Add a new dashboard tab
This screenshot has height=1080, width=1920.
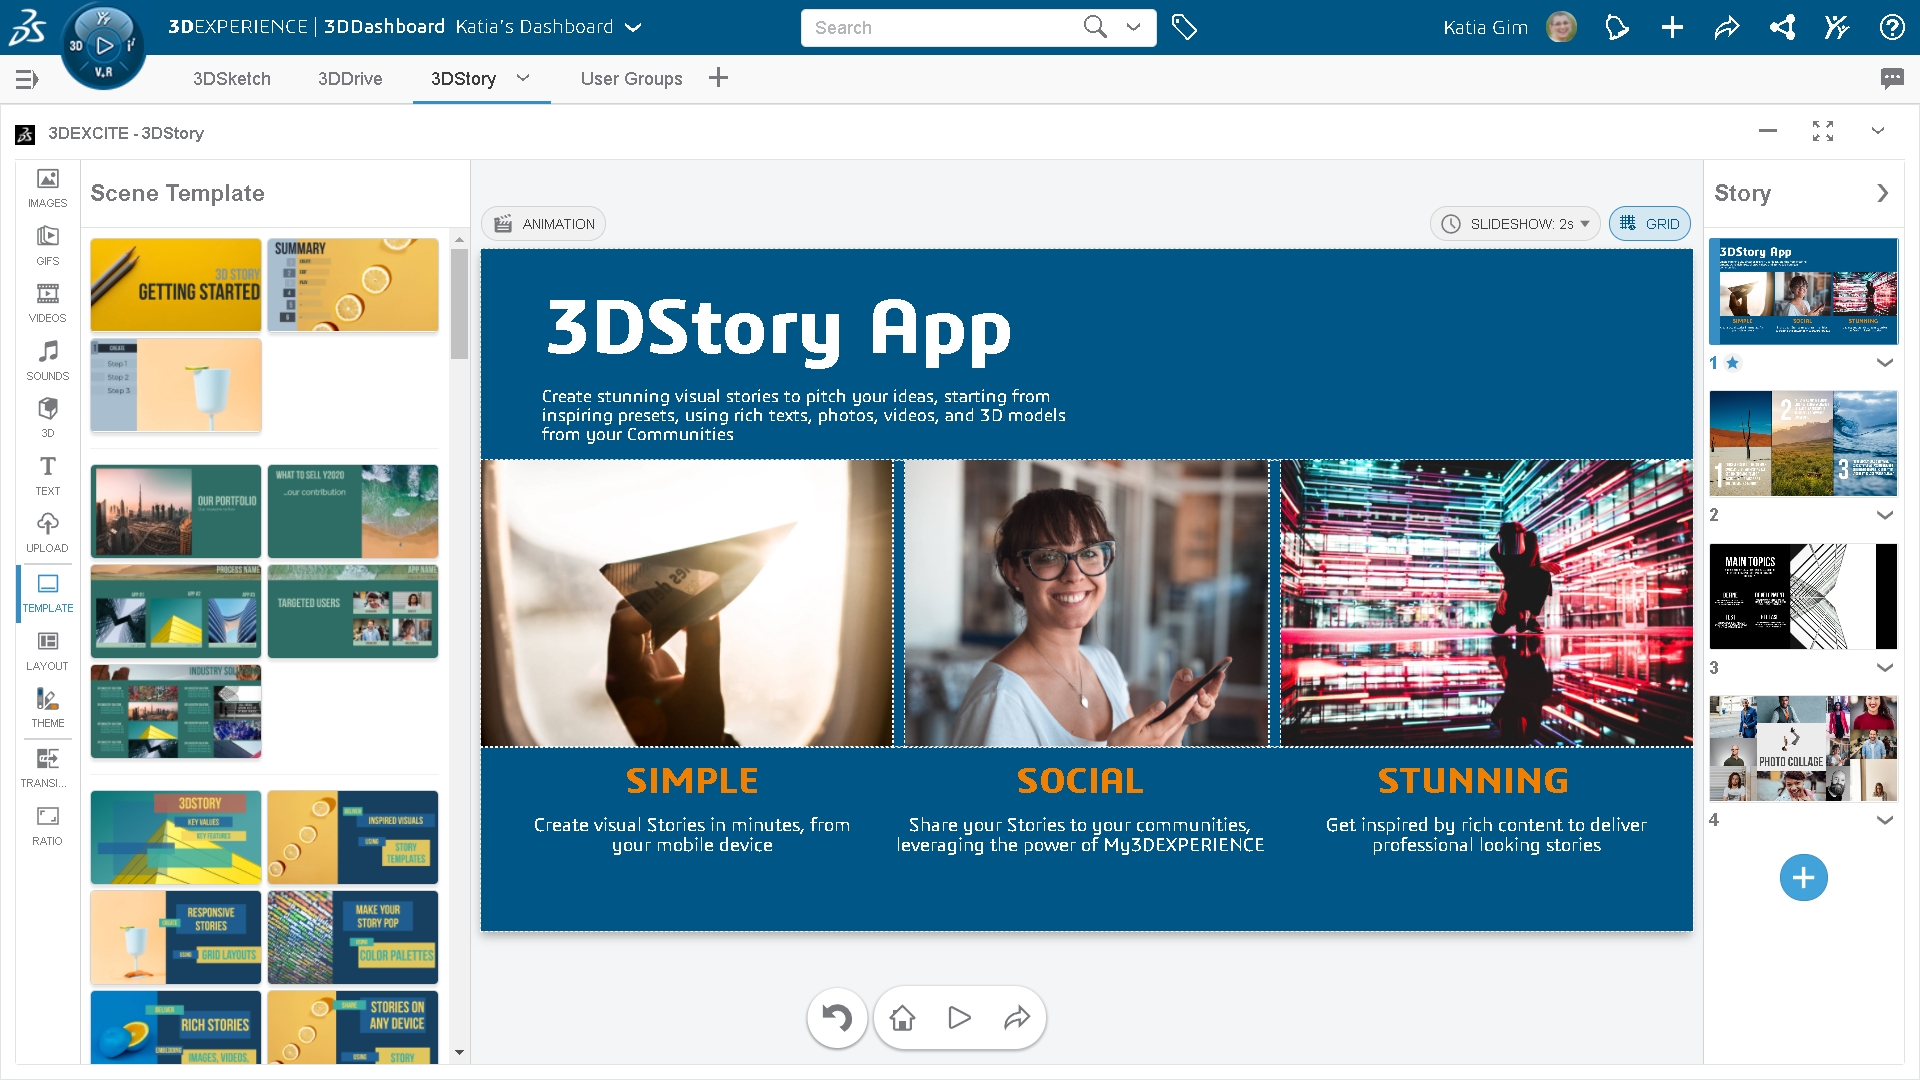click(718, 78)
